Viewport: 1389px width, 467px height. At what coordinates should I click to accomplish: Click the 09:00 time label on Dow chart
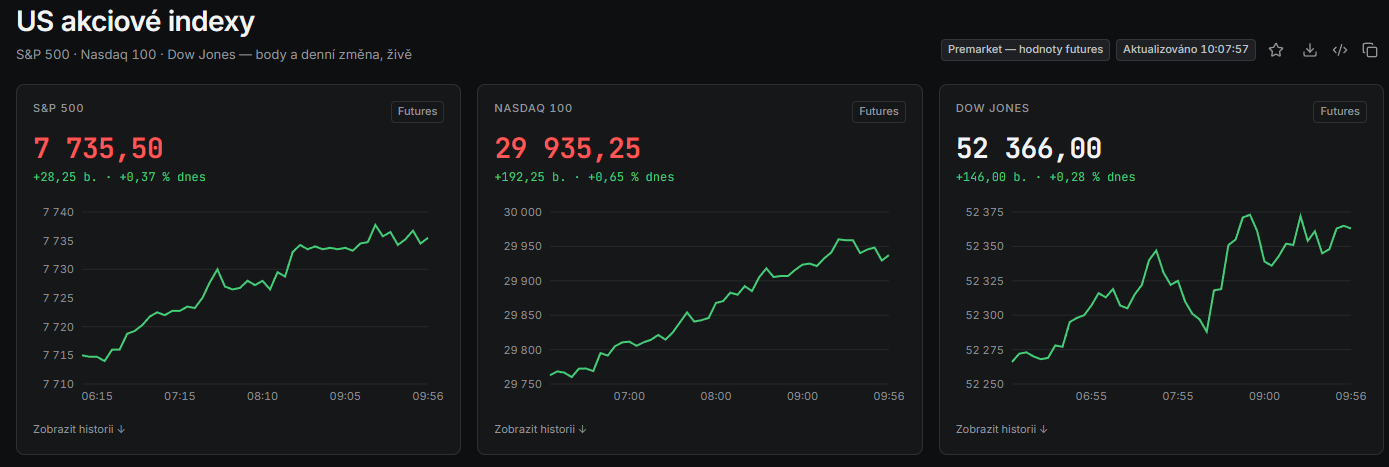[1265, 396]
